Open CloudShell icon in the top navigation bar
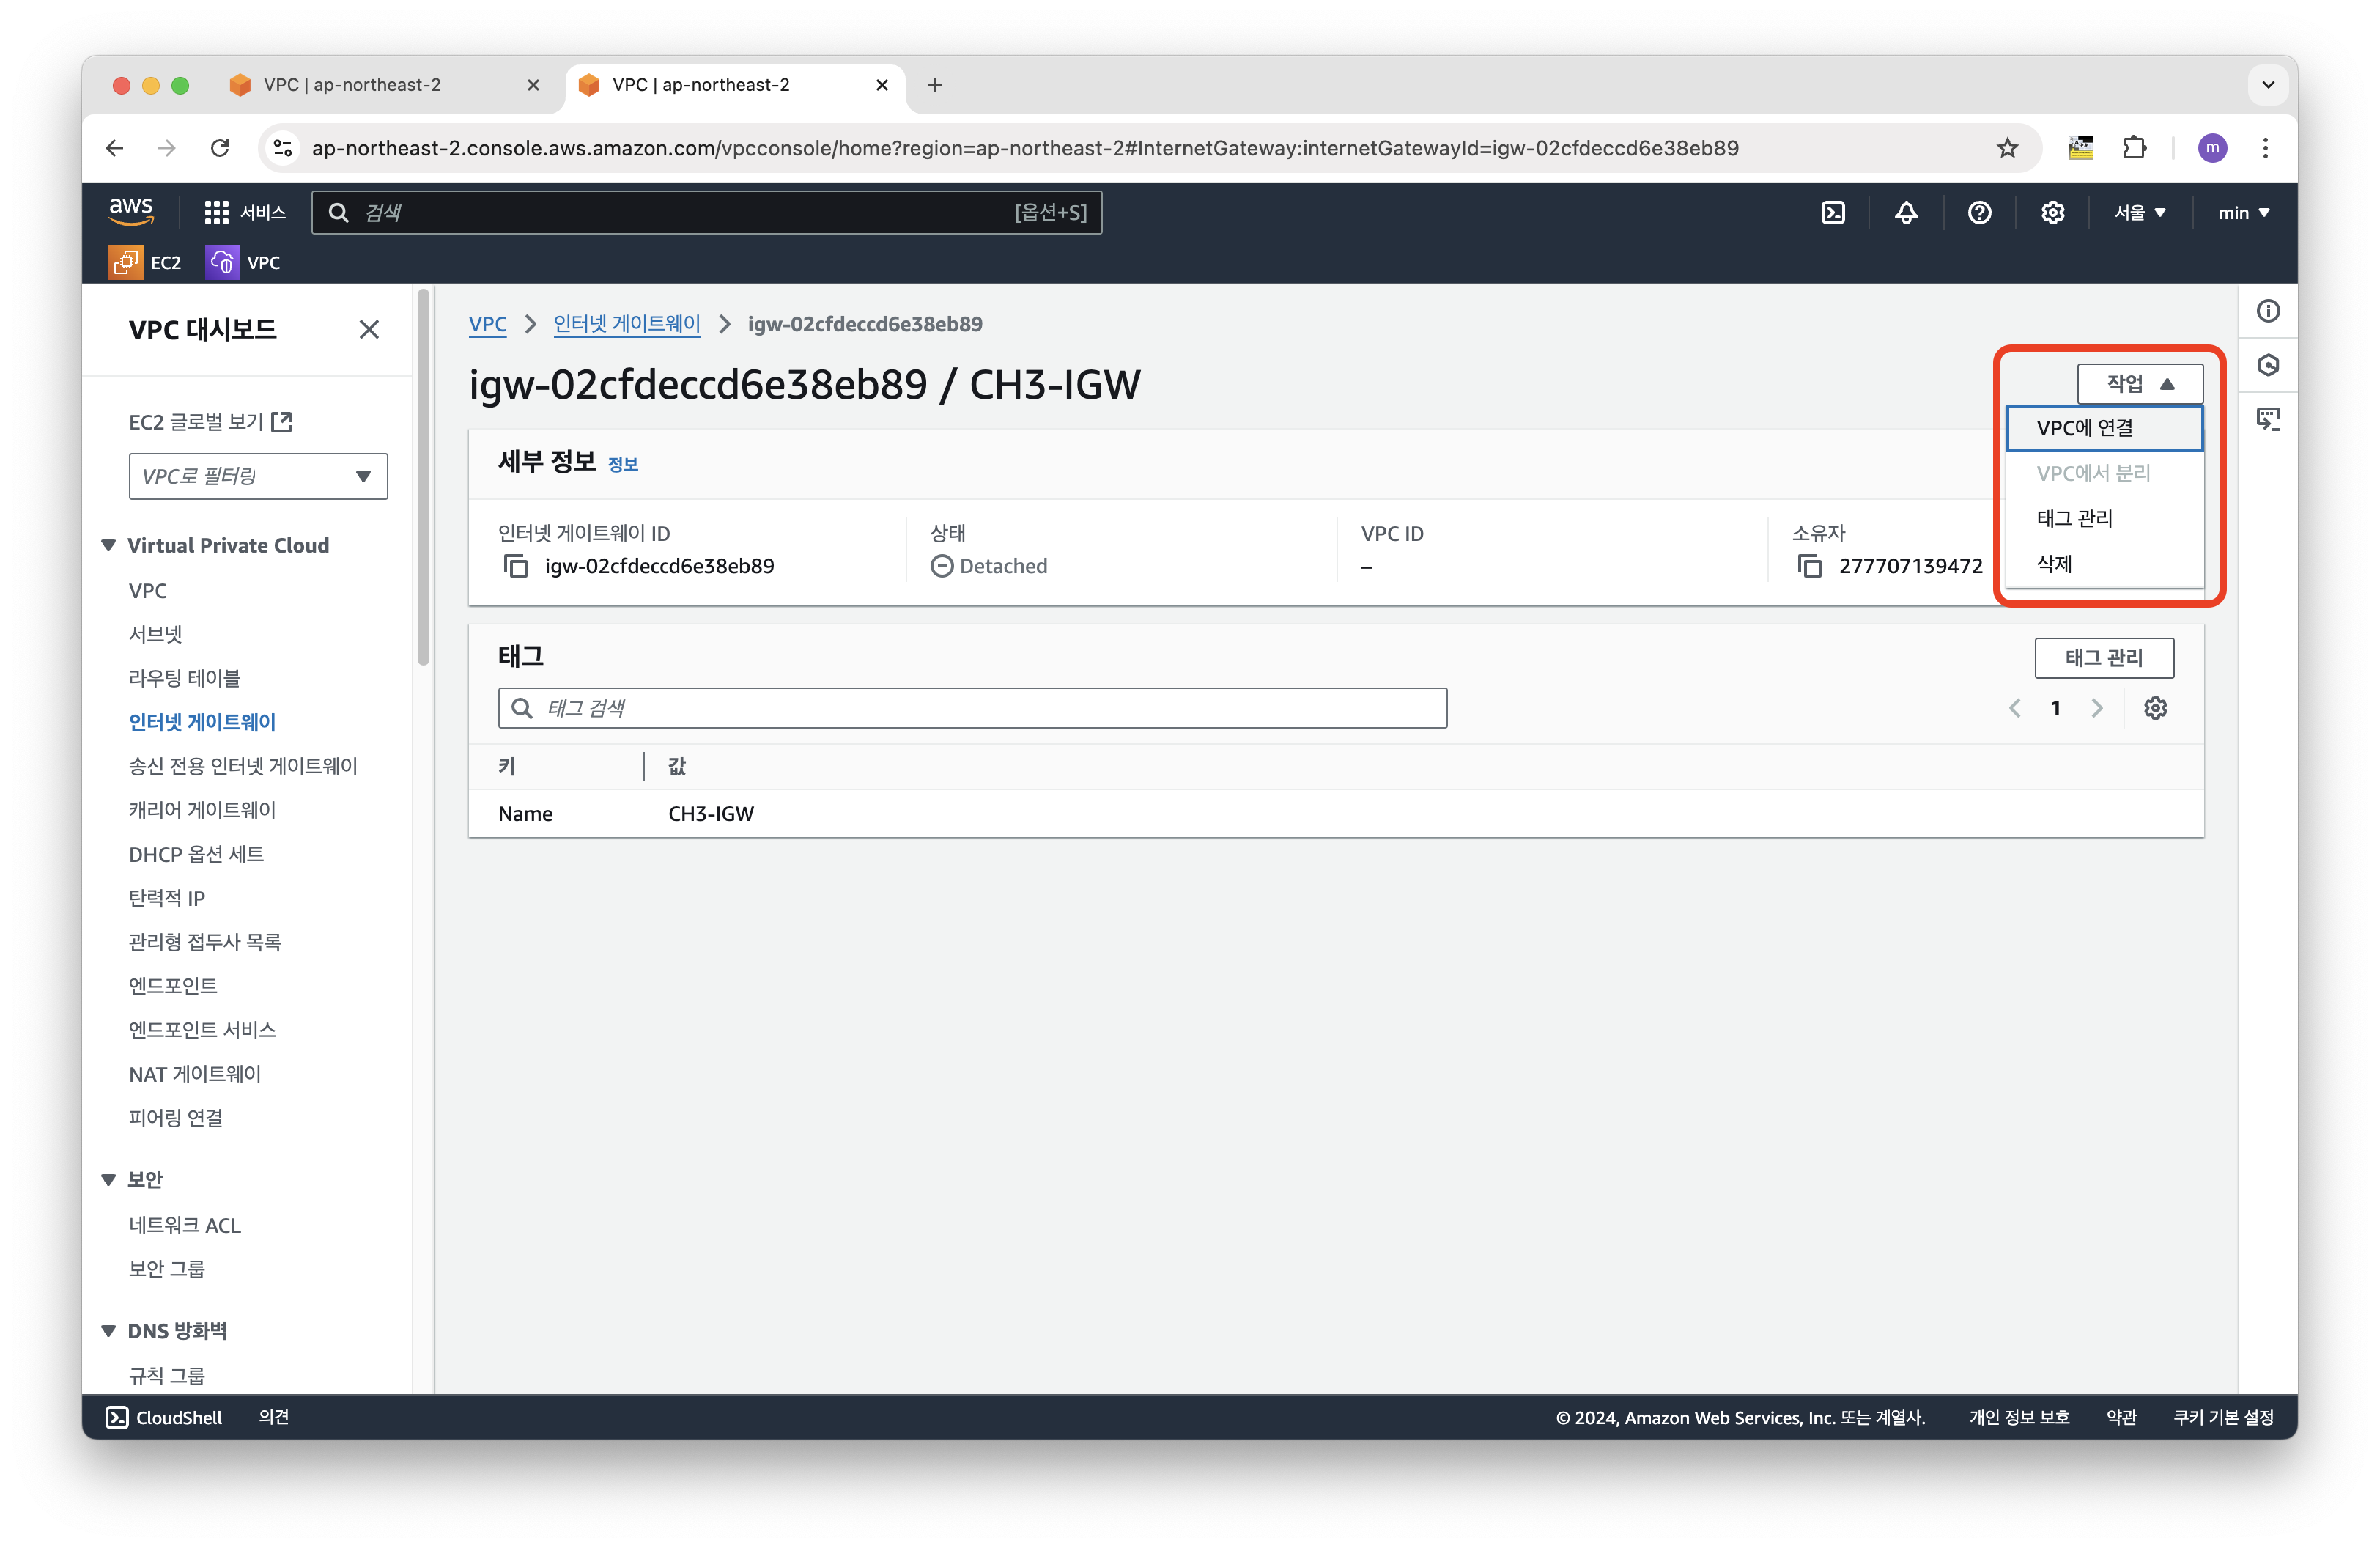 click(1832, 212)
